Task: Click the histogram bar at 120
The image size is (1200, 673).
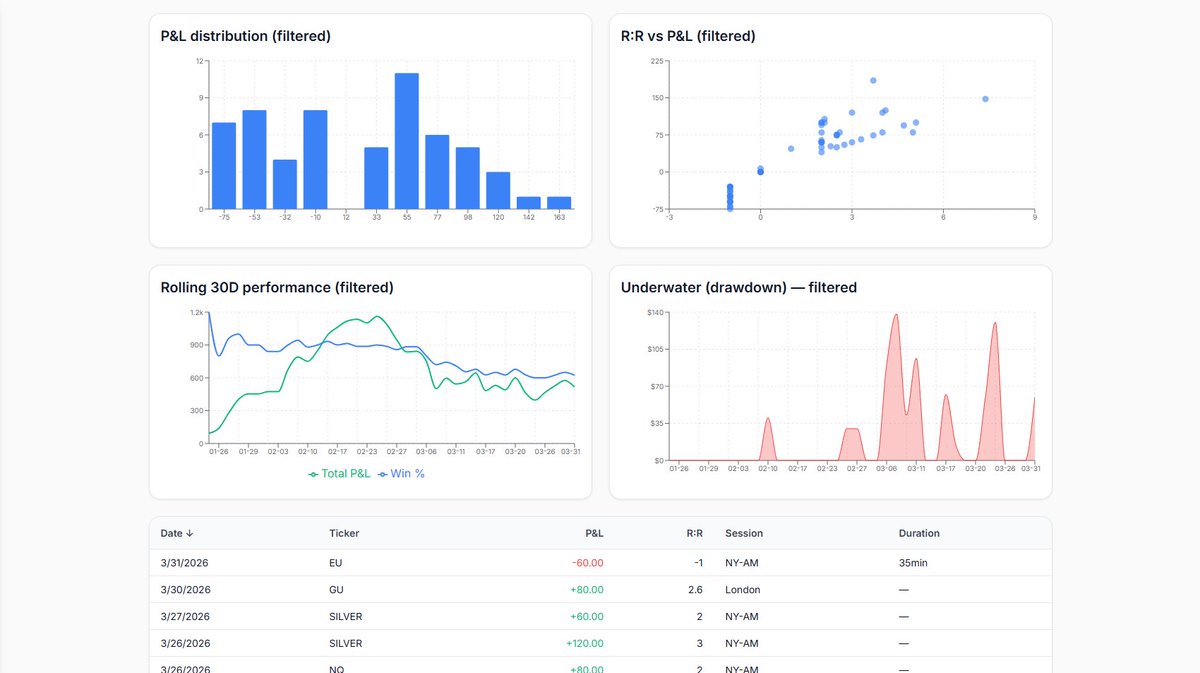Action: [498, 191]
